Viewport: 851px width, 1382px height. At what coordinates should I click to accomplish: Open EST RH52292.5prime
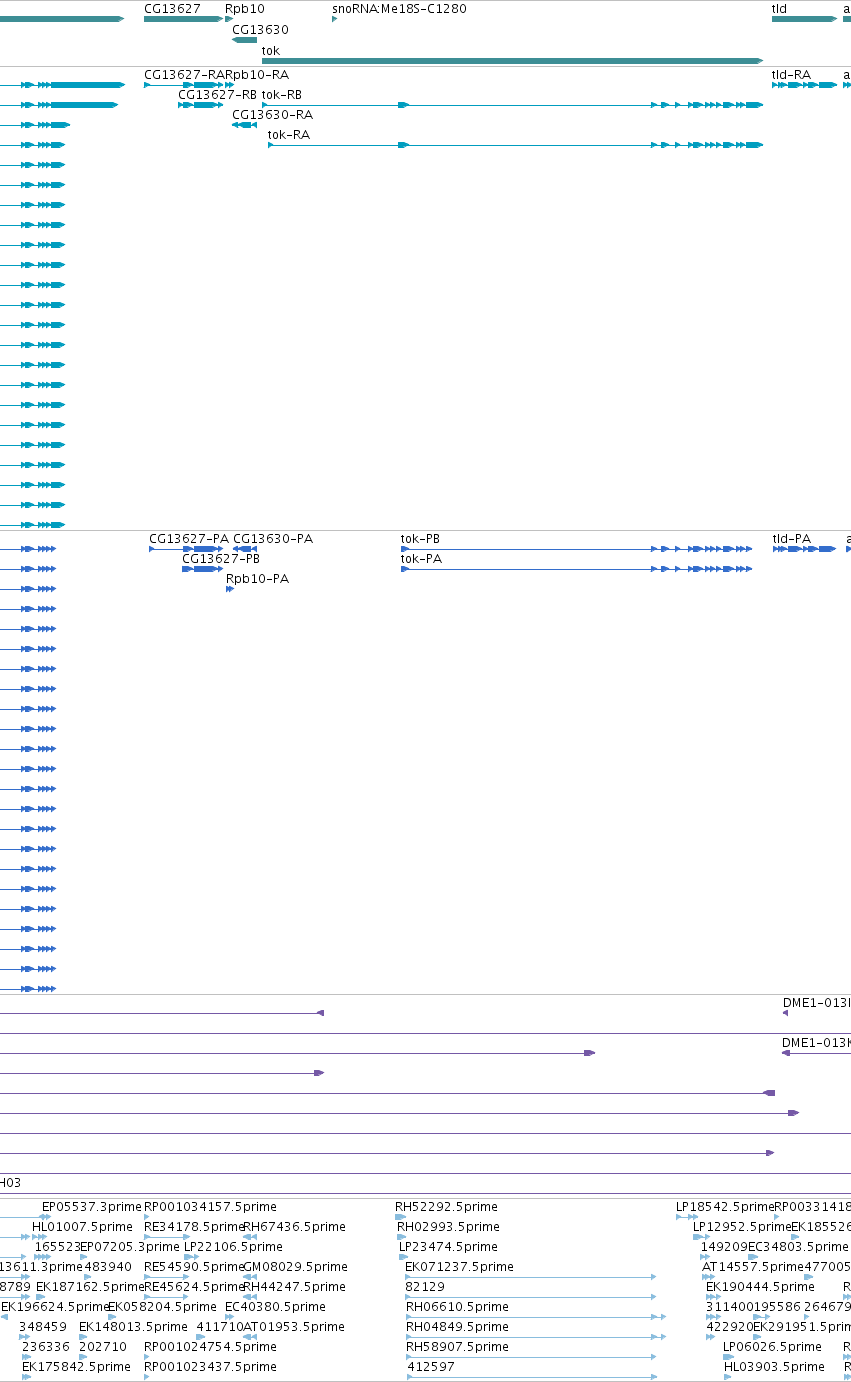point(446,1207)
